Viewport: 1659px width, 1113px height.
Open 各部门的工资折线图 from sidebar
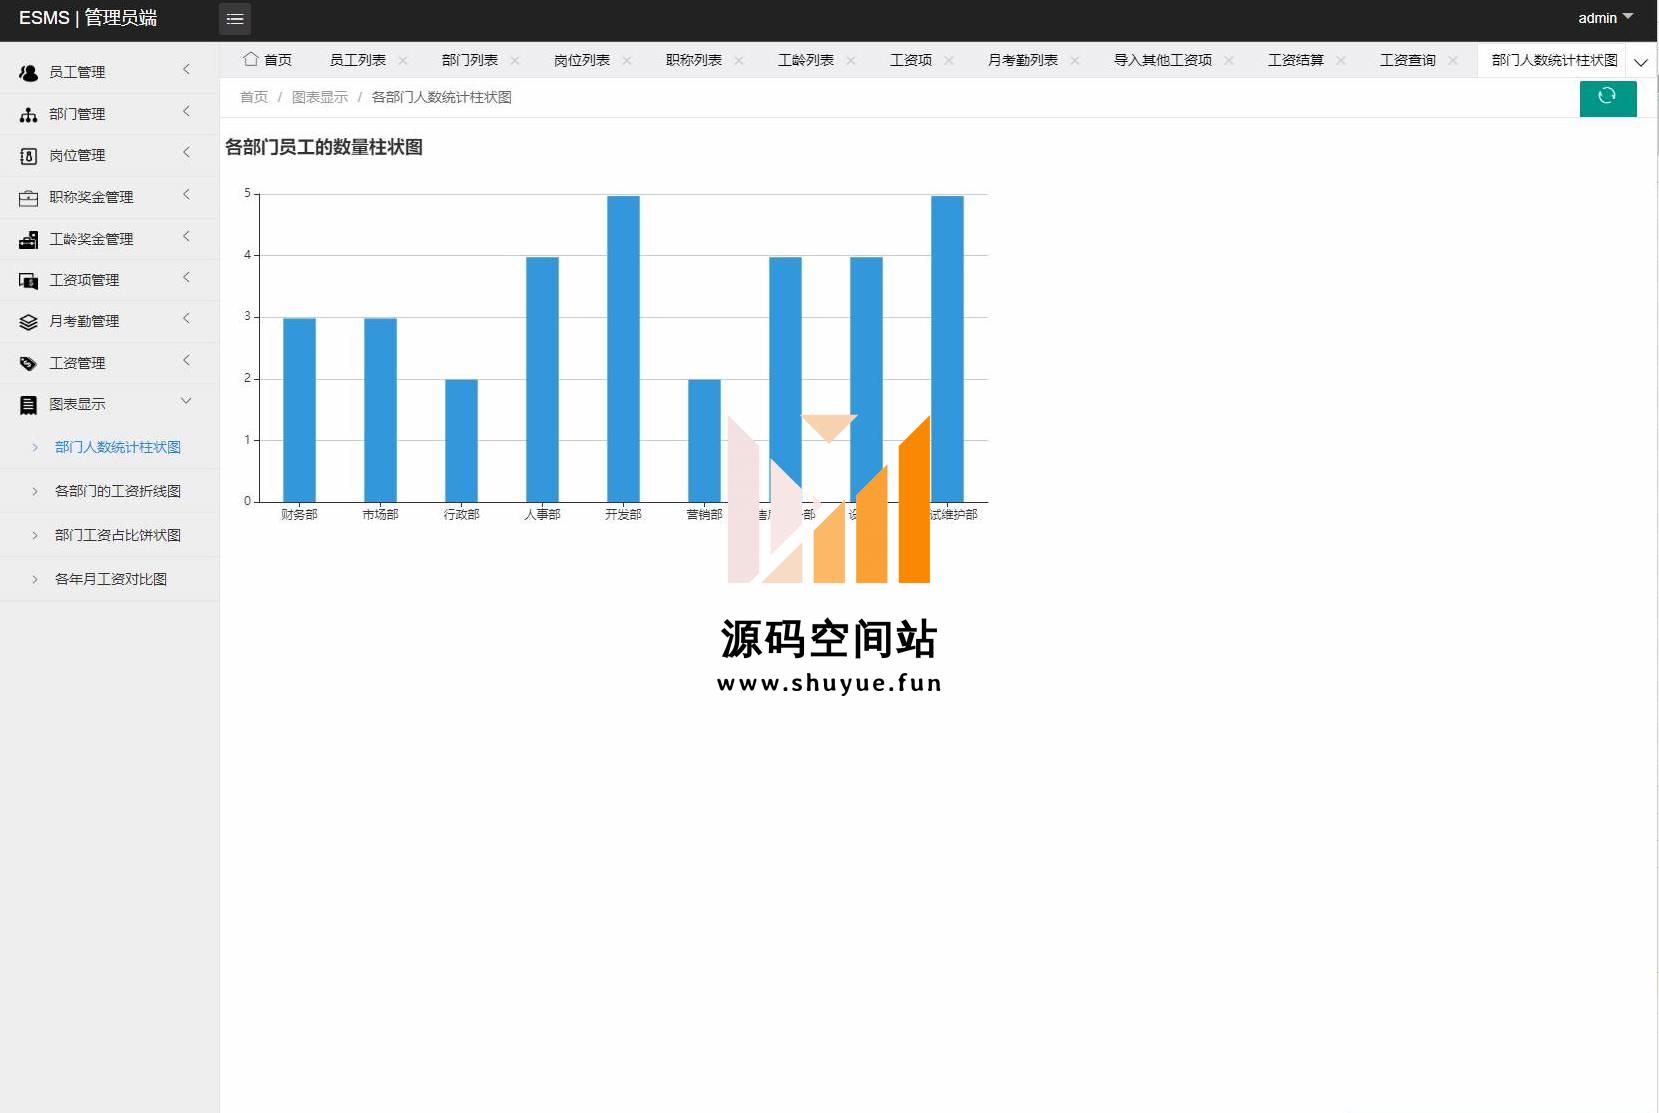[x=117, y=491]
